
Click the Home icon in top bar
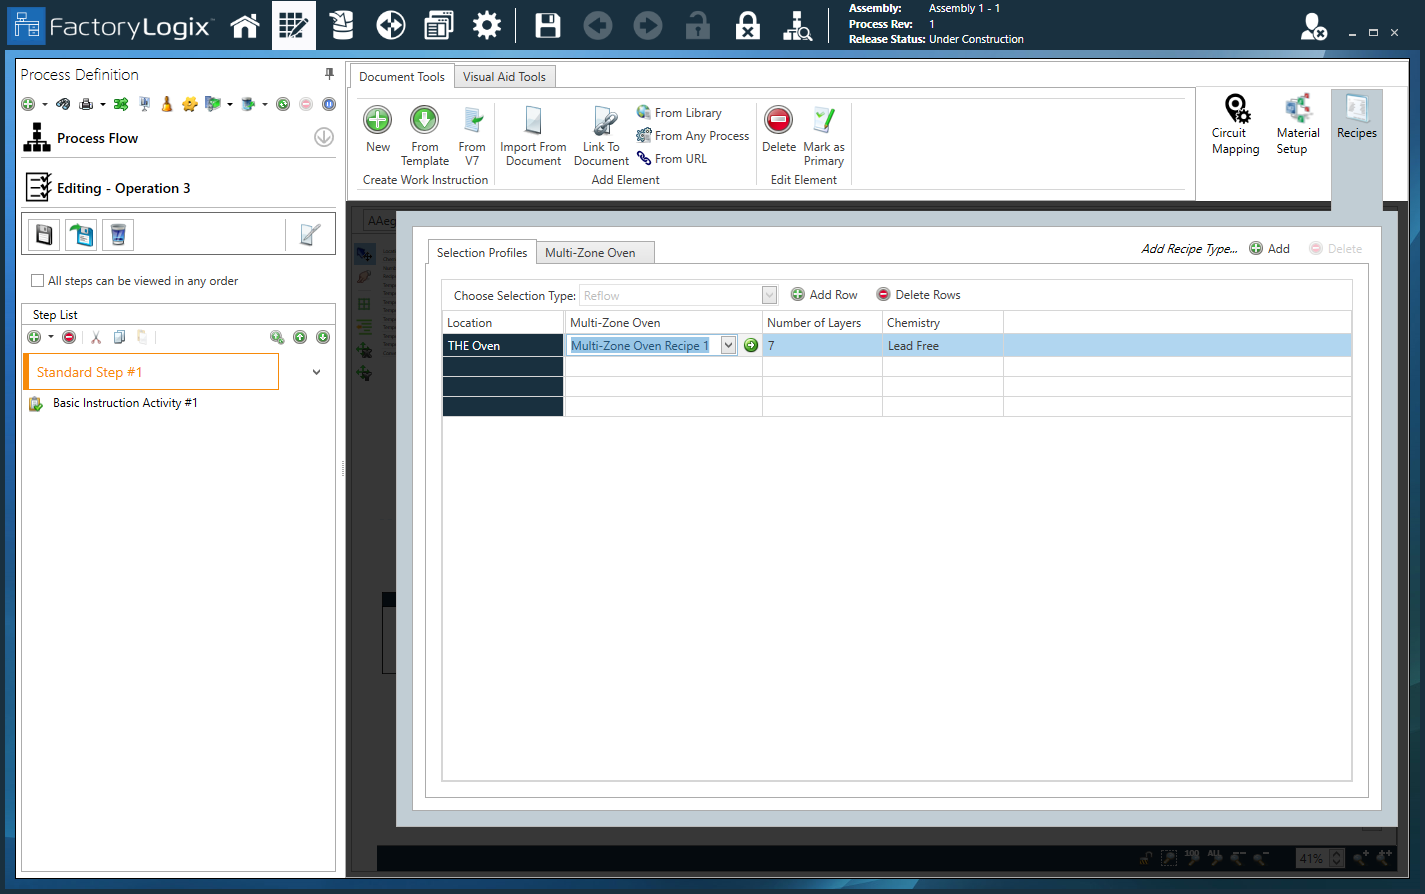[x=245, y=26]
